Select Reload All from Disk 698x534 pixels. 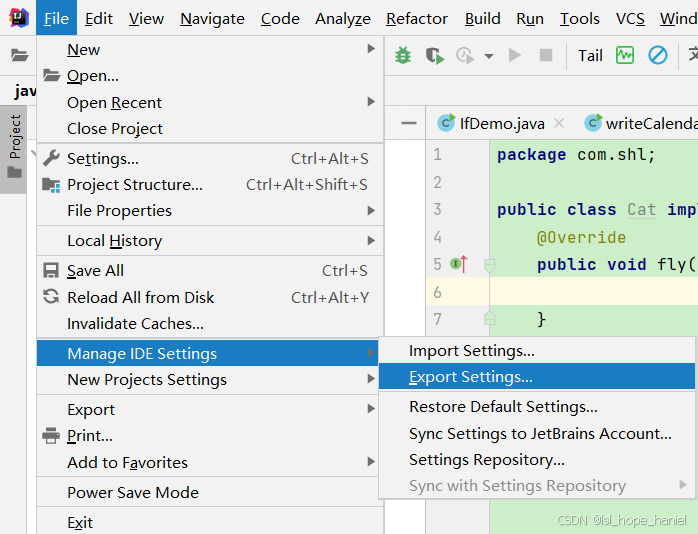pos(210,297)
